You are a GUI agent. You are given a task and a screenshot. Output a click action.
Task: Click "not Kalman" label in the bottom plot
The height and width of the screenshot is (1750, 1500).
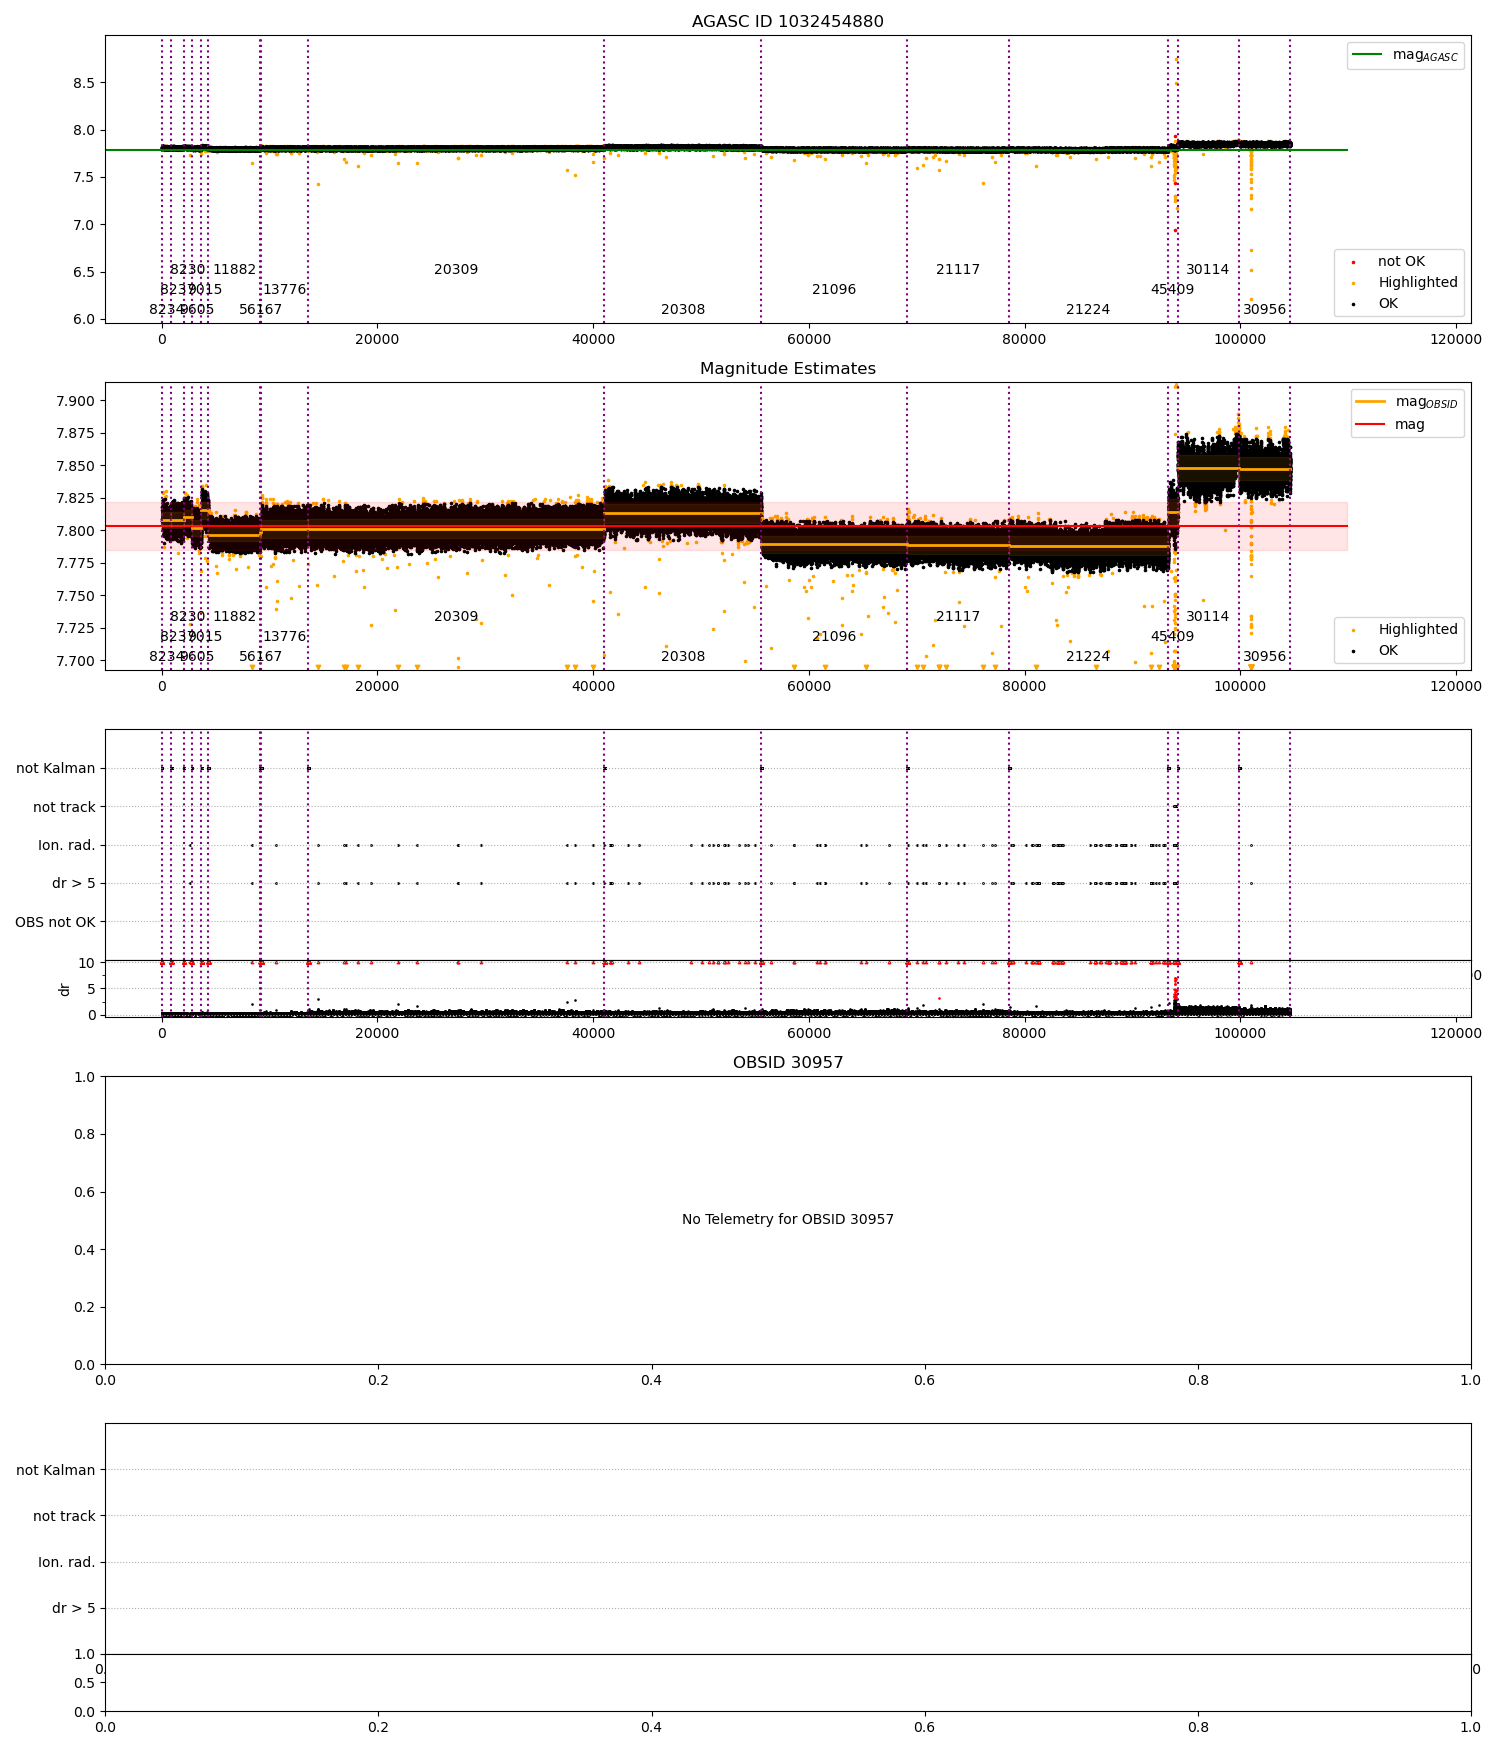[56, 1470]
